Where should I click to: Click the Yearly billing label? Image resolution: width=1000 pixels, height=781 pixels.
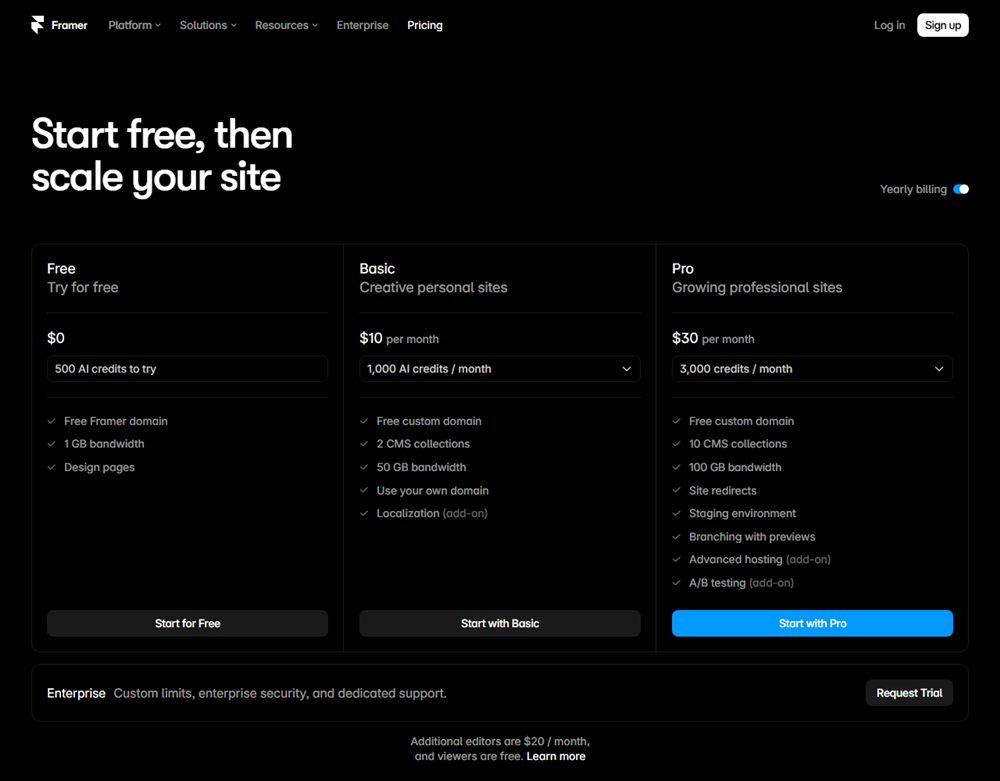click(913, 189)
